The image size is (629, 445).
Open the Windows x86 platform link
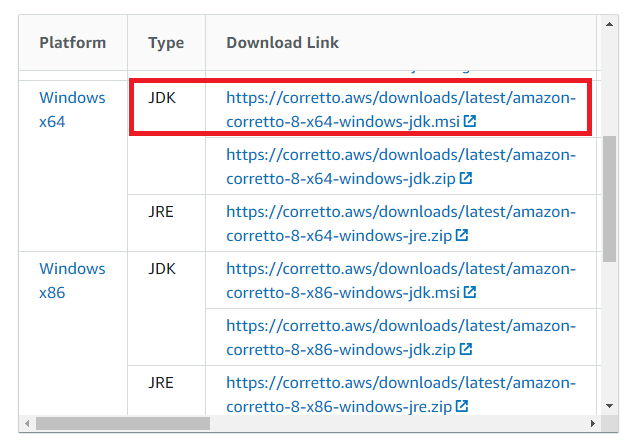point(72,280)
